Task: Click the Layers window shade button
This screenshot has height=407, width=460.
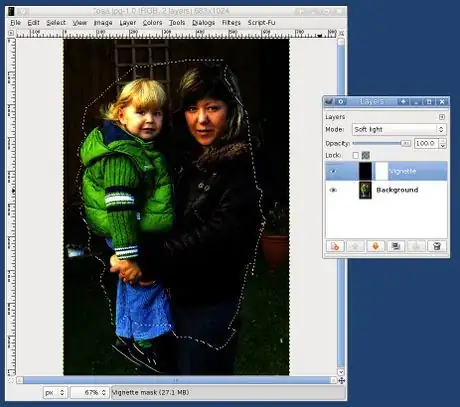Action: coord(403,101)
